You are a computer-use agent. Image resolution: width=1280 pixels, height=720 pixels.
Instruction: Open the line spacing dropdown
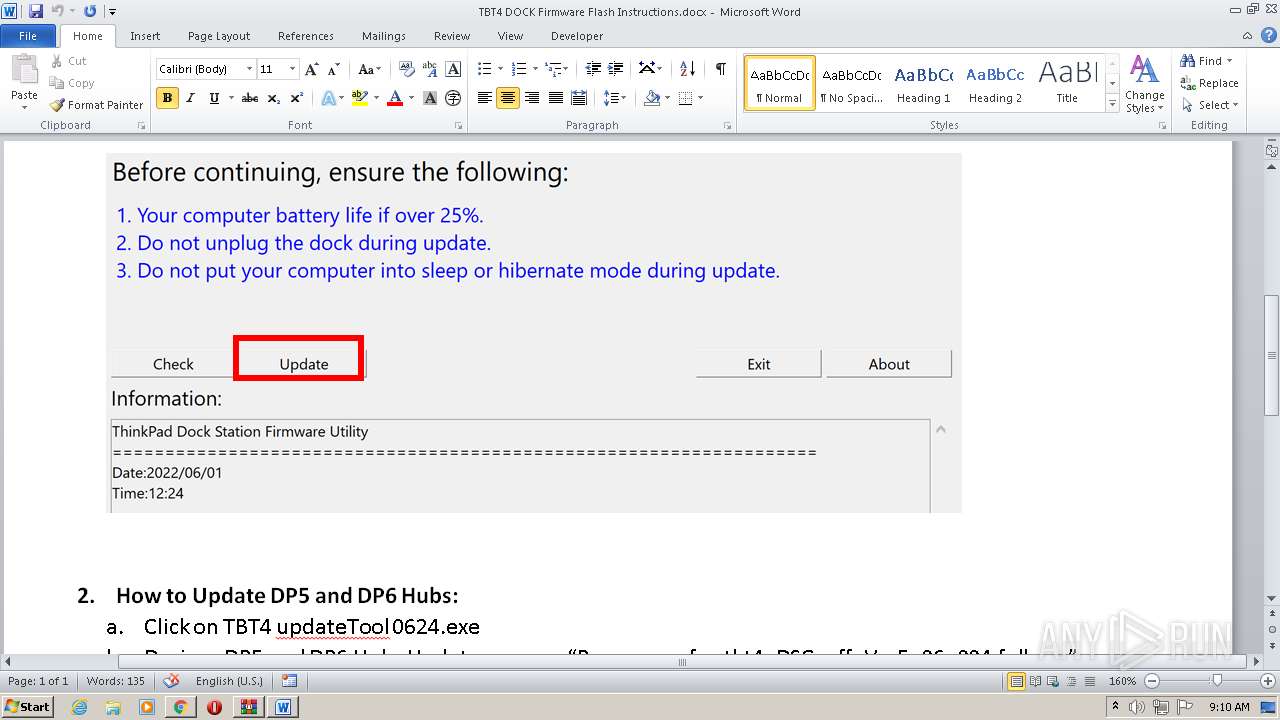point(616,98)
